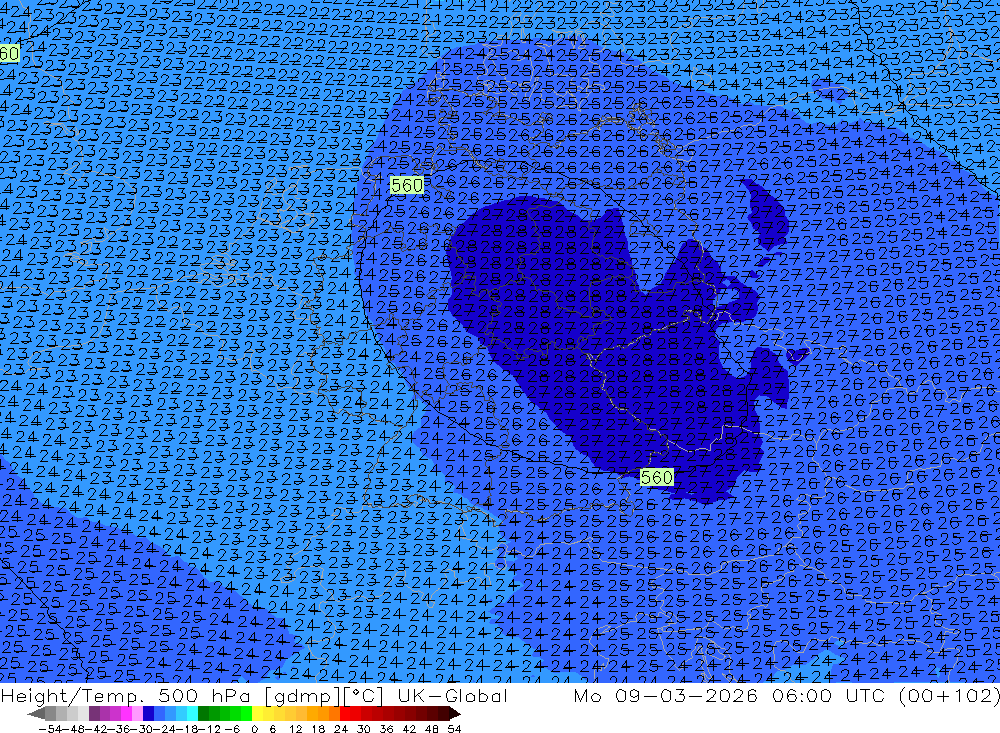This screenshot has height=733, width=1000.
Task: Click the 'Mo 09-03-2026' date text
Action: [665, 695]
